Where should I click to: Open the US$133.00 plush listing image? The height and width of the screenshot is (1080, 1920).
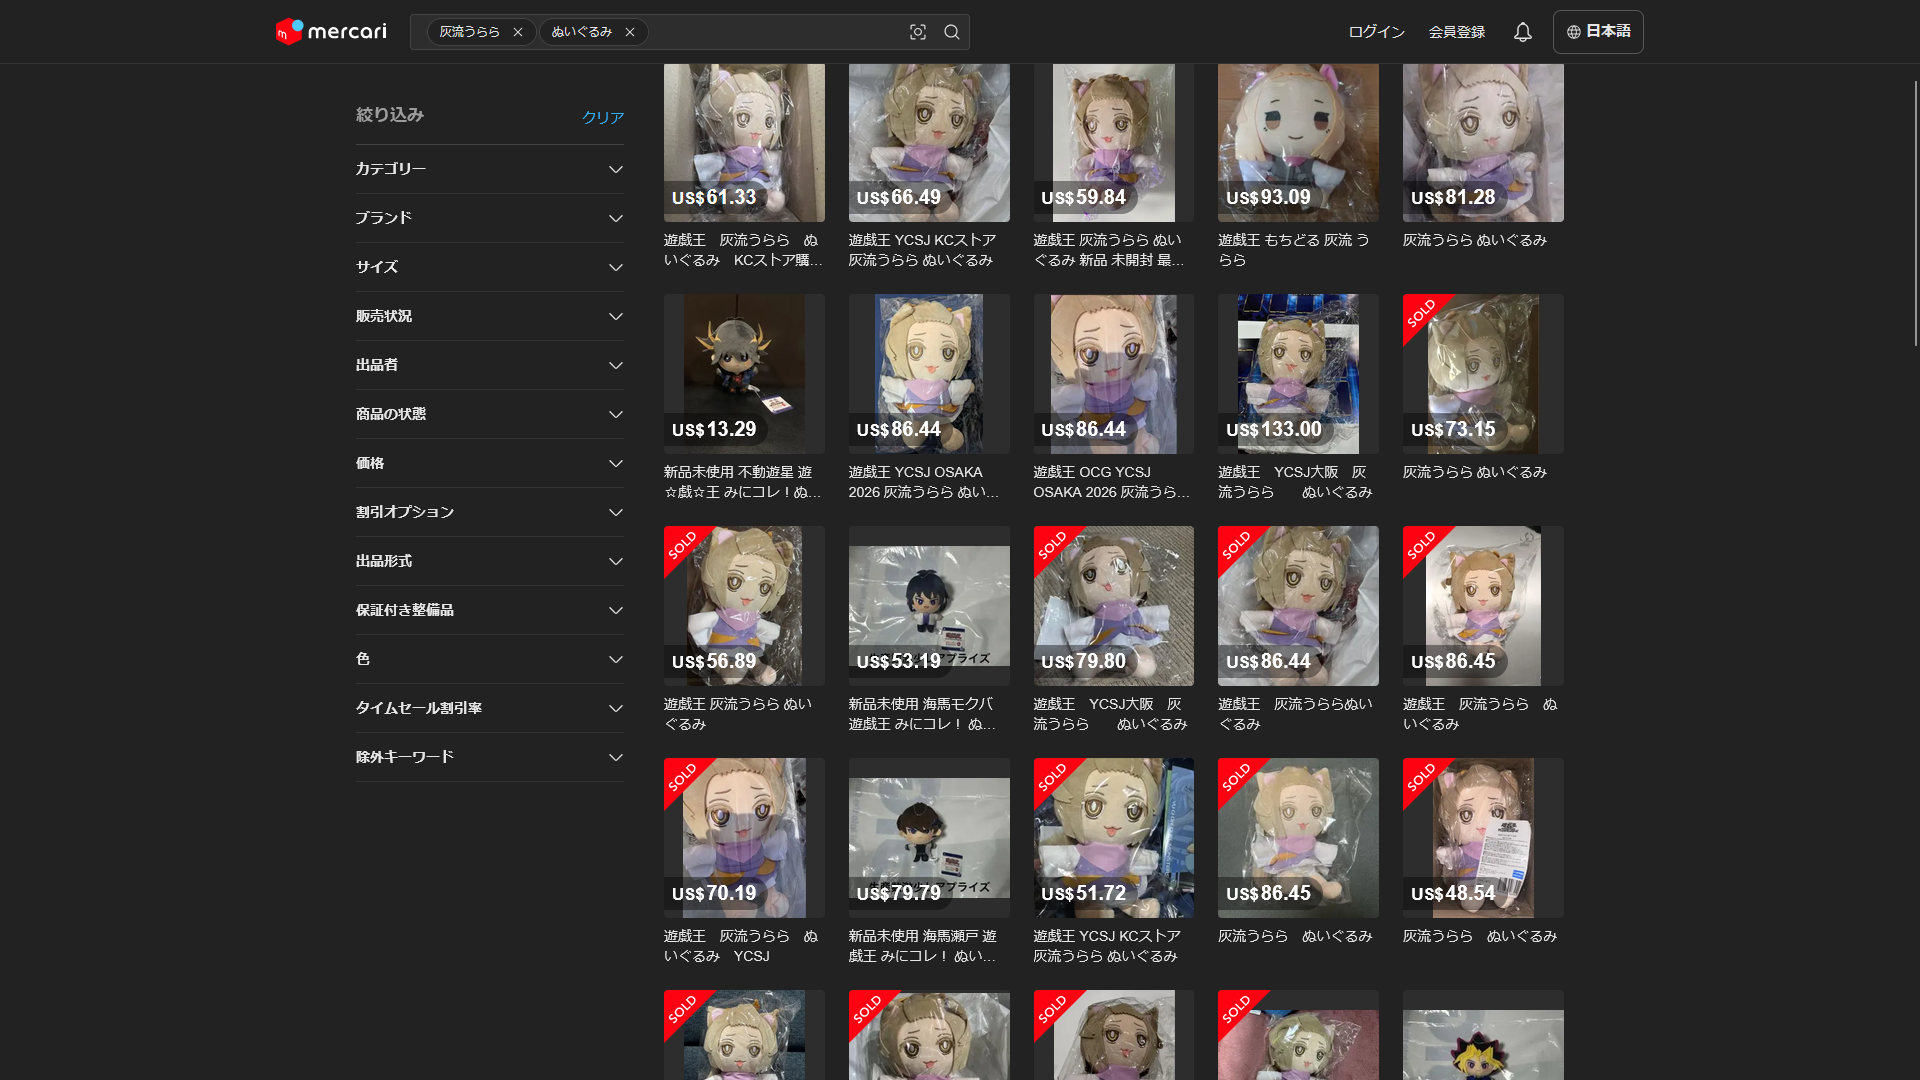[1298, 374]
